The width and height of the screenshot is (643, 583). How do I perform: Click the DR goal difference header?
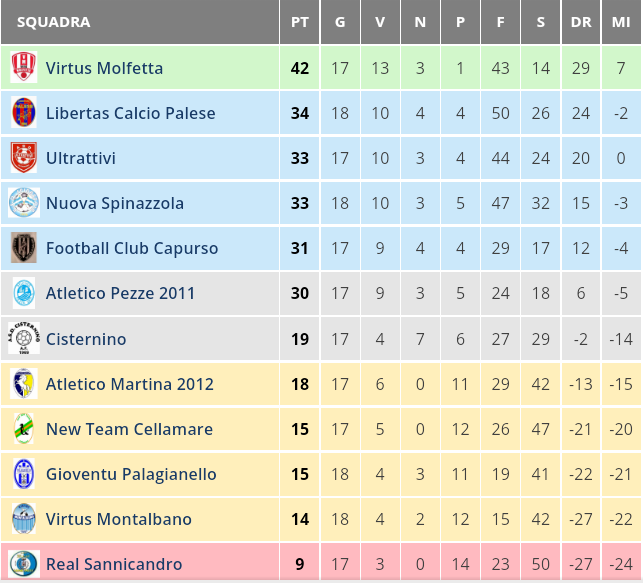click(x=581, y=22)
